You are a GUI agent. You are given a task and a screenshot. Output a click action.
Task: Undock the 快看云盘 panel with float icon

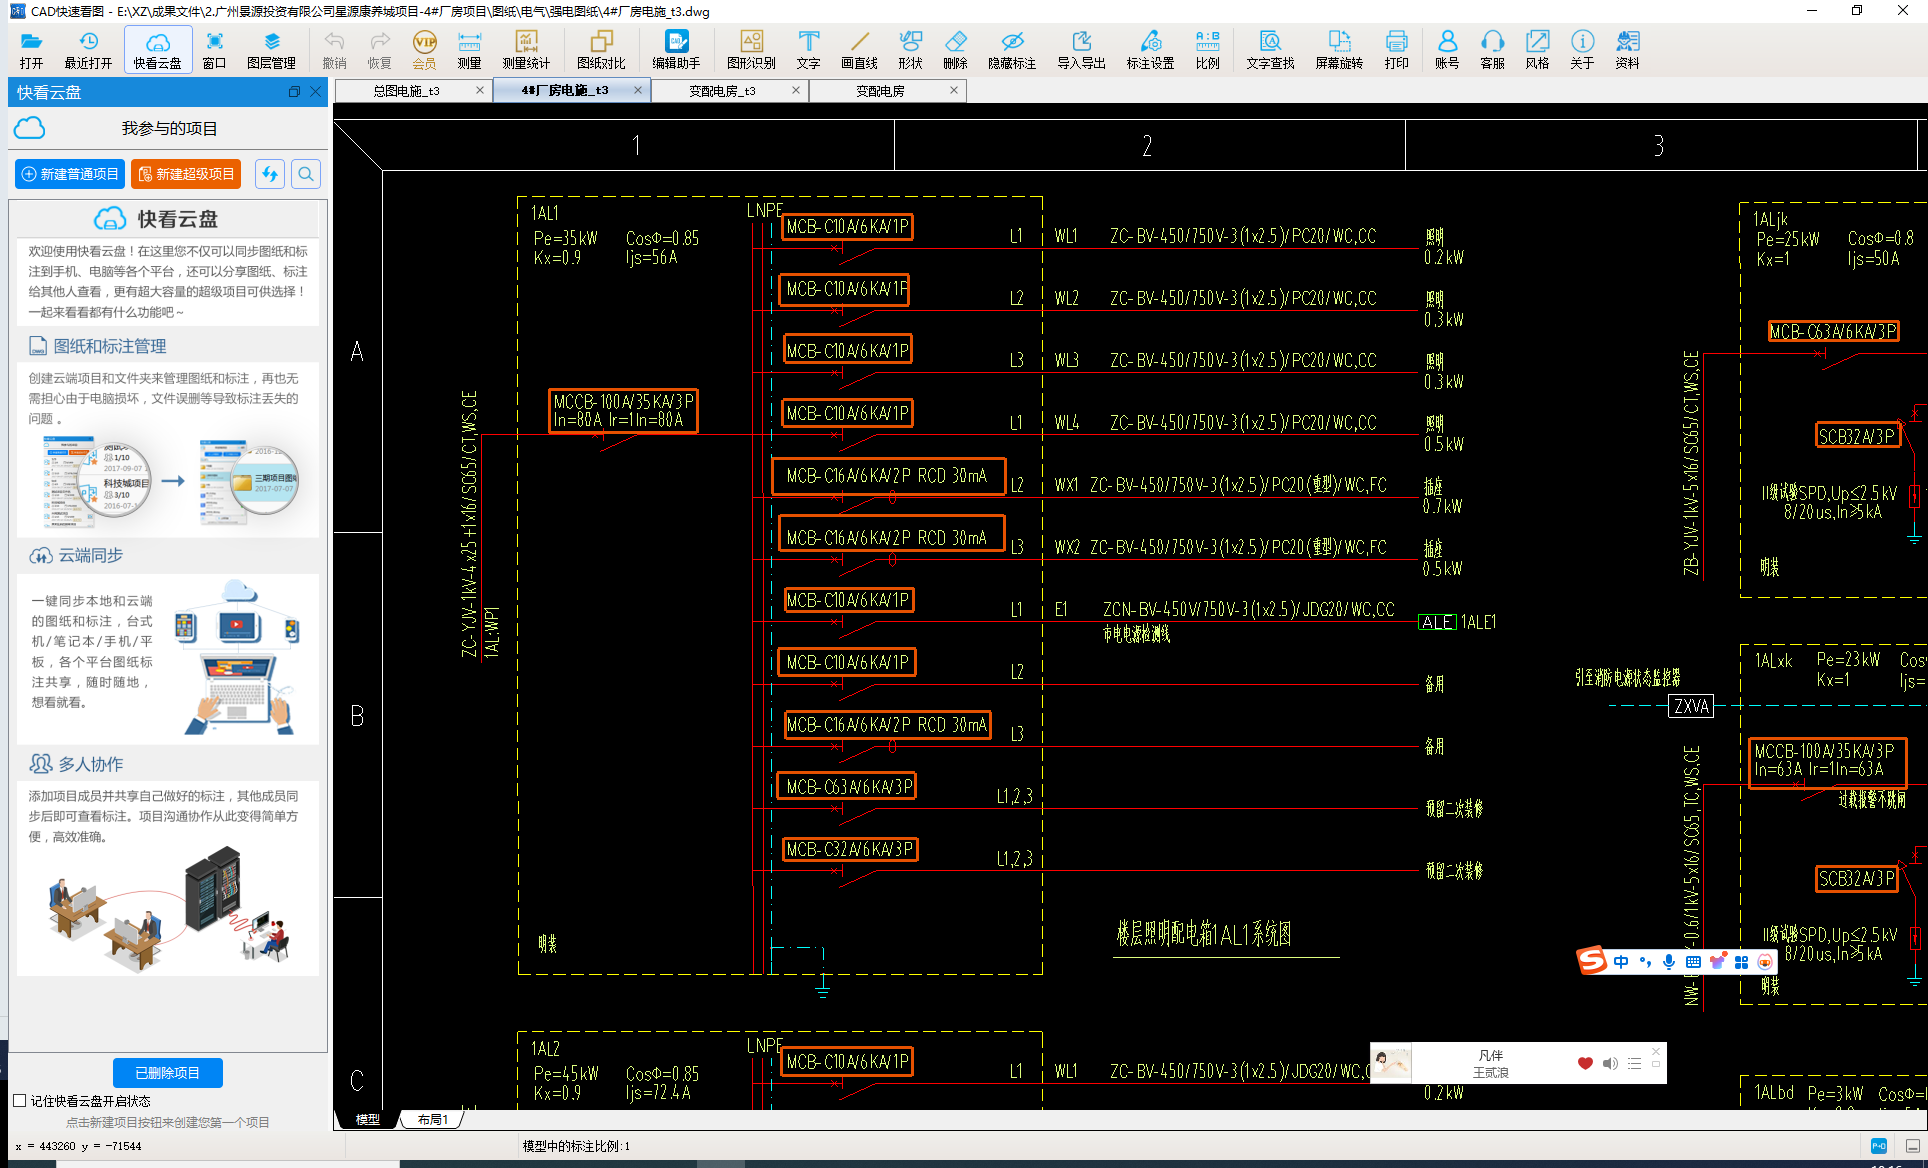pyautogui.click(x=294, y=92)
